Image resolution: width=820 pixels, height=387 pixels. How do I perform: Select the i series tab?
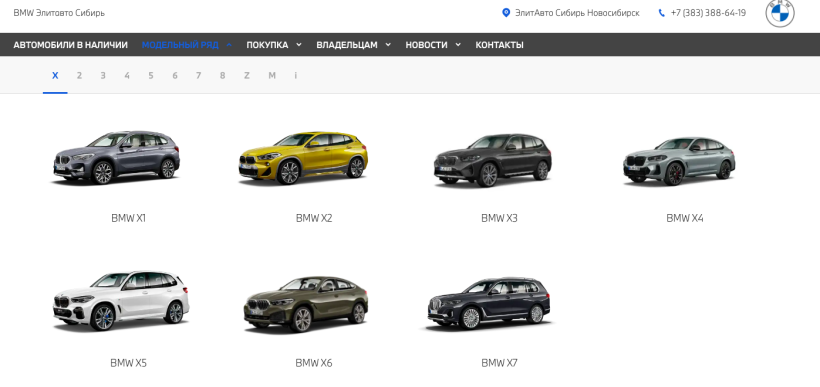coord(295,76)
